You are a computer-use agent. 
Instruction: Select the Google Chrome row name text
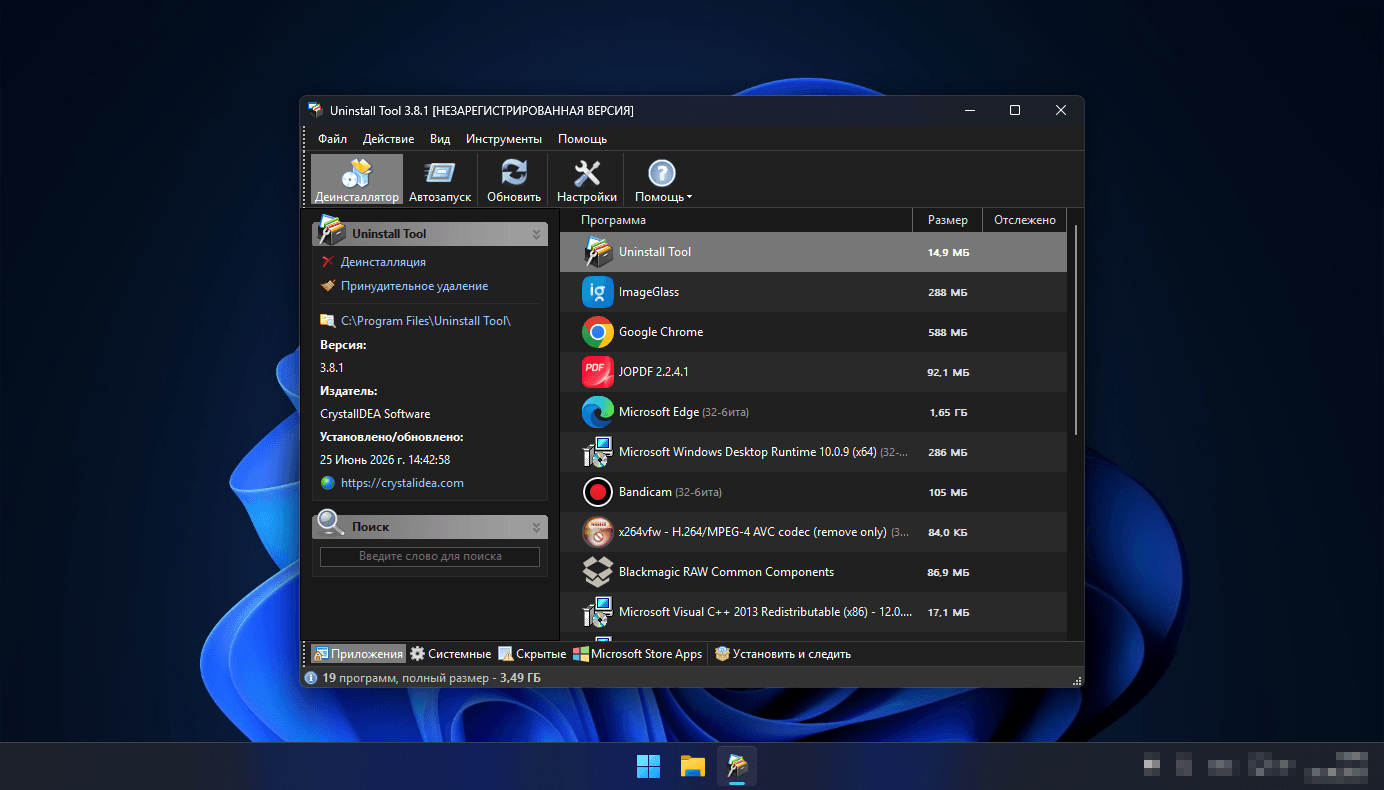pos(661,332)
